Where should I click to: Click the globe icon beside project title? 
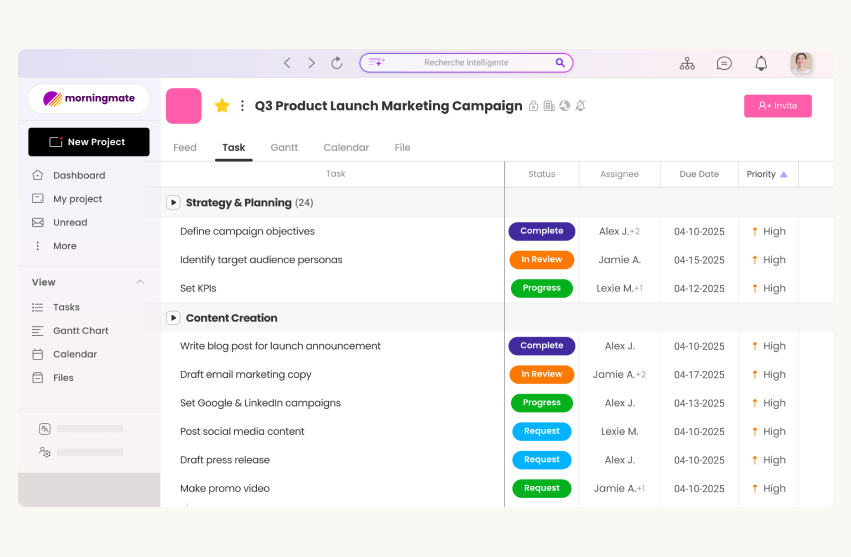565,106
